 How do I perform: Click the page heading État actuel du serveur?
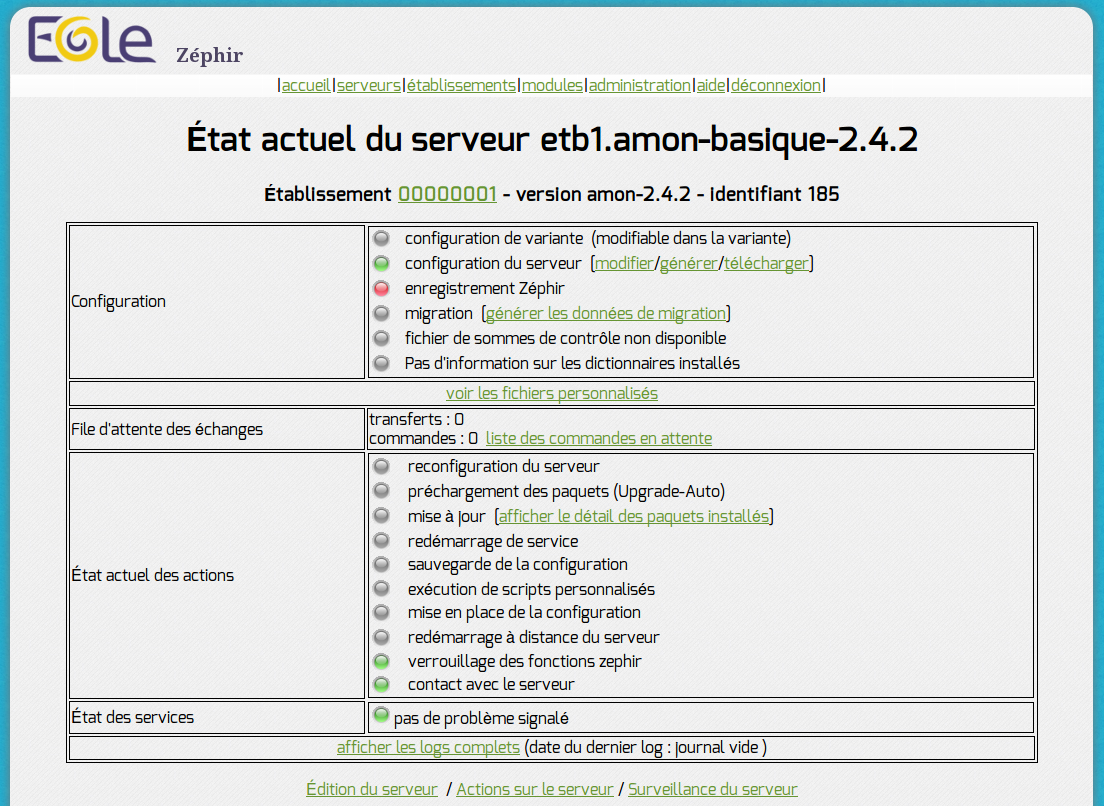tap(552, 139)
